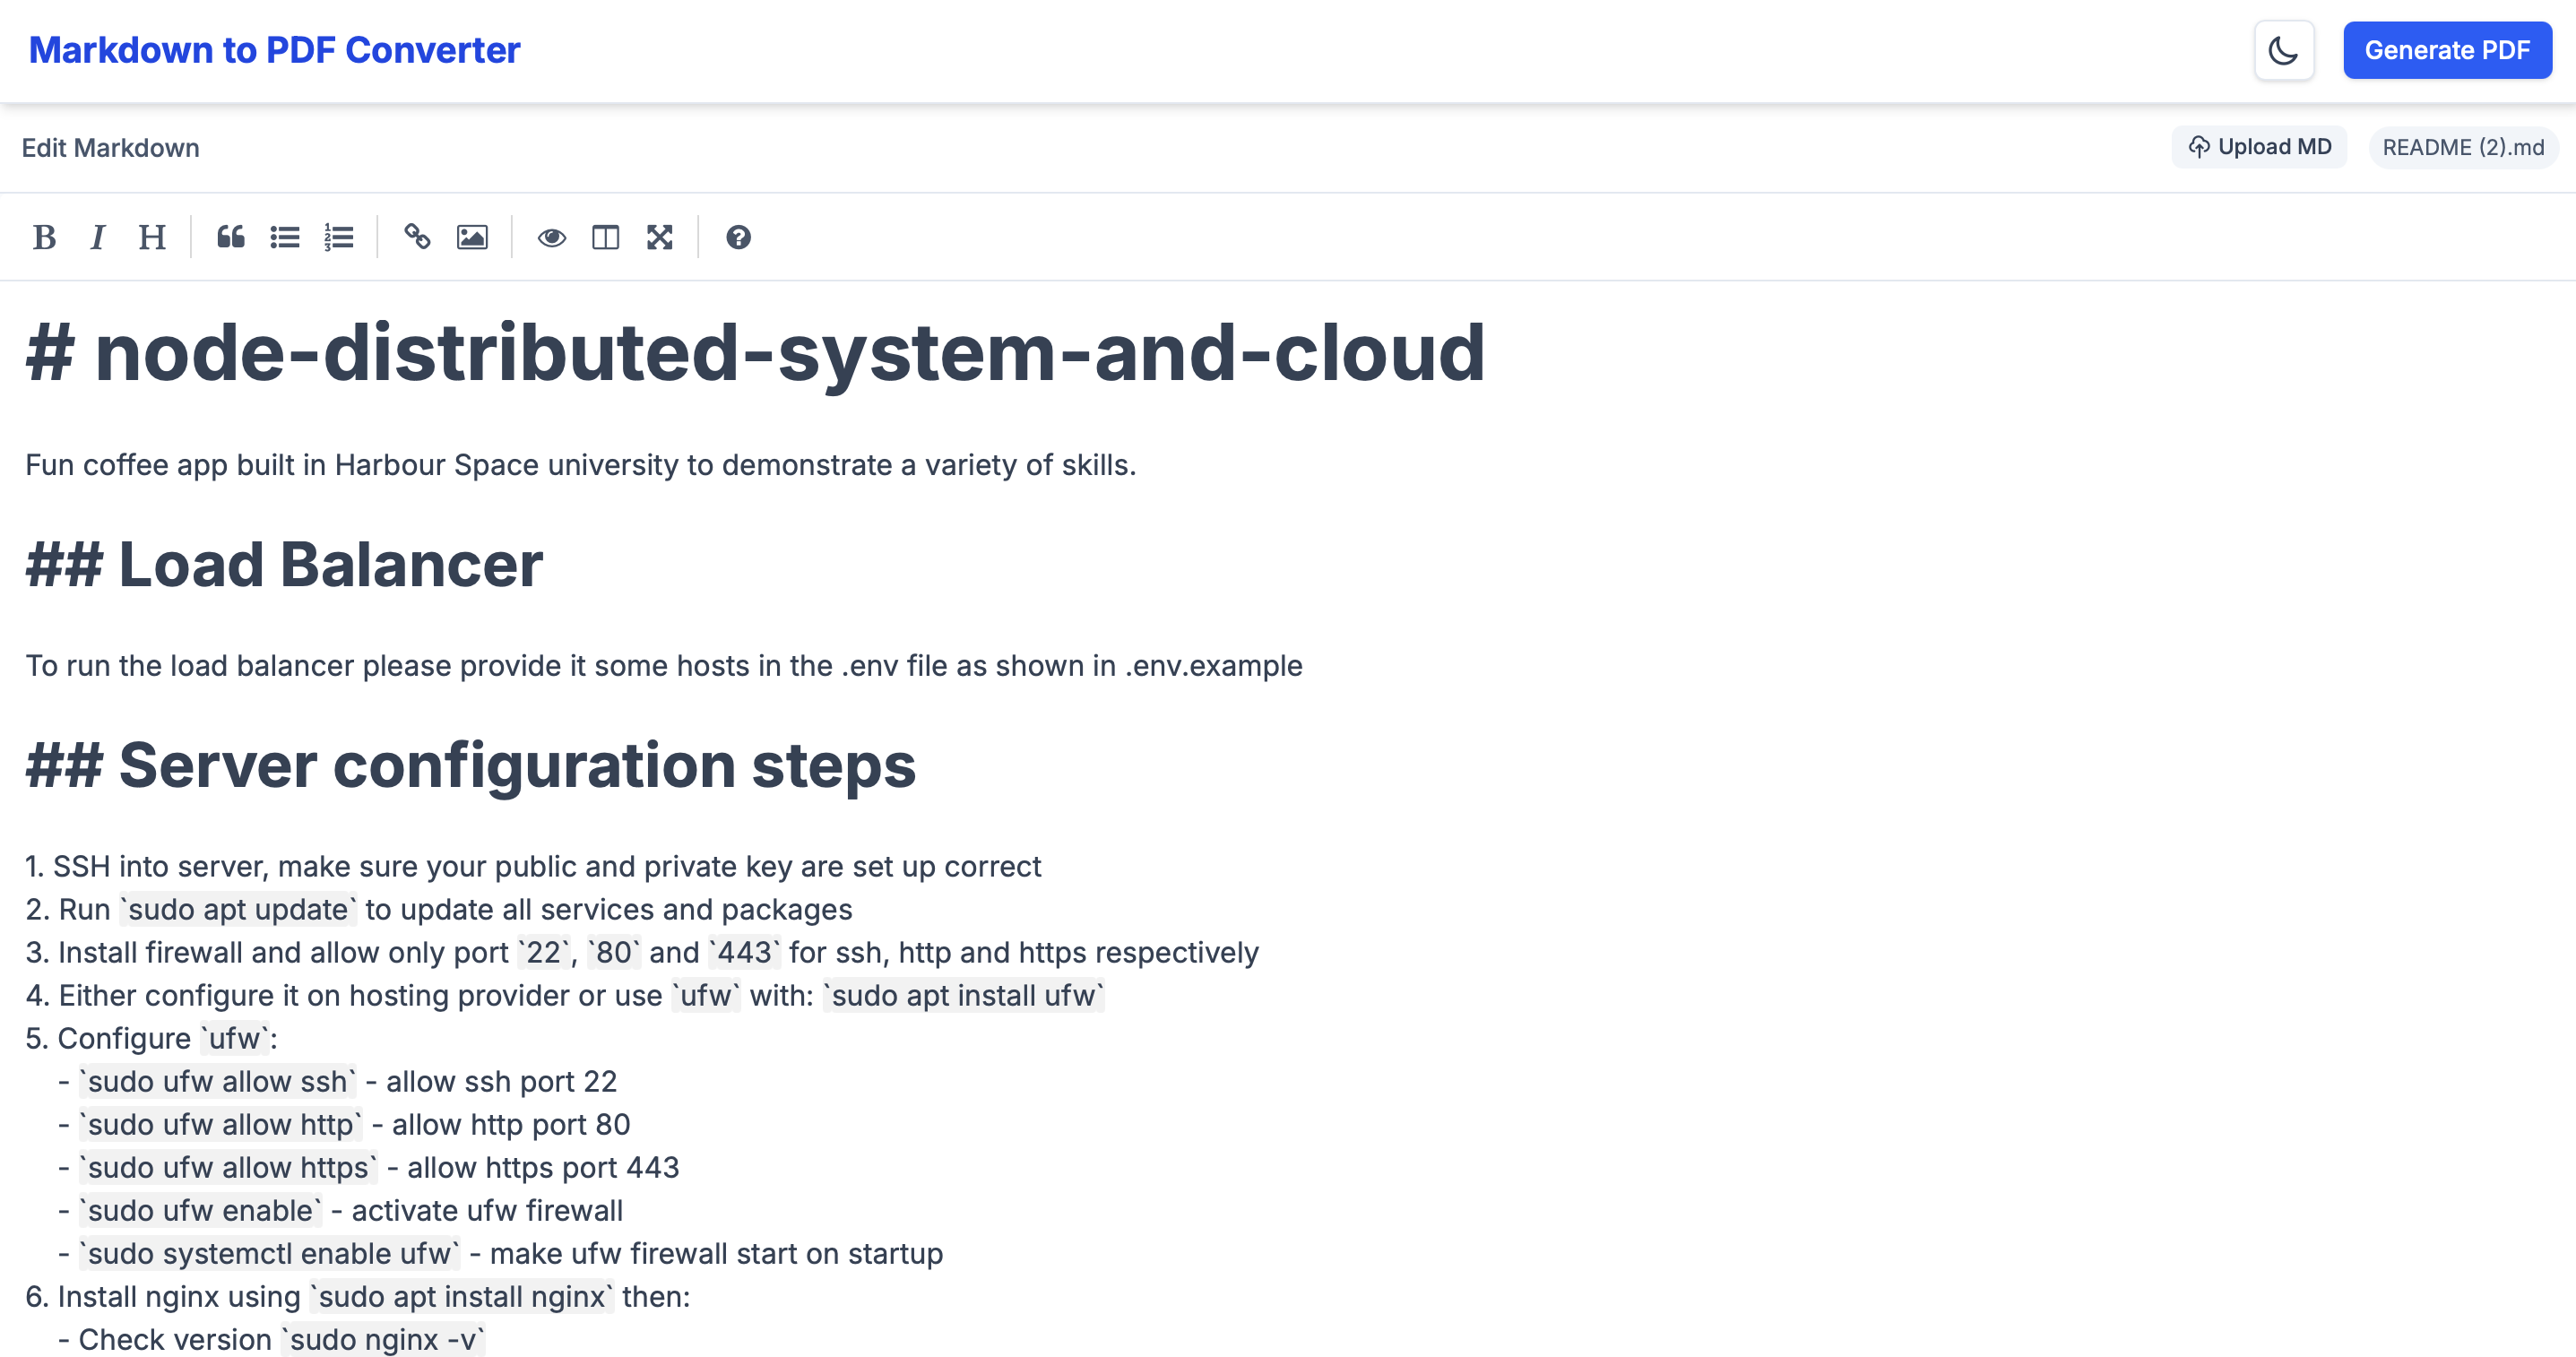Viewport: 2576px width, 1357px height.
Task: Open the Markdown to PDF Converter title link
Action: click(275, 50)
